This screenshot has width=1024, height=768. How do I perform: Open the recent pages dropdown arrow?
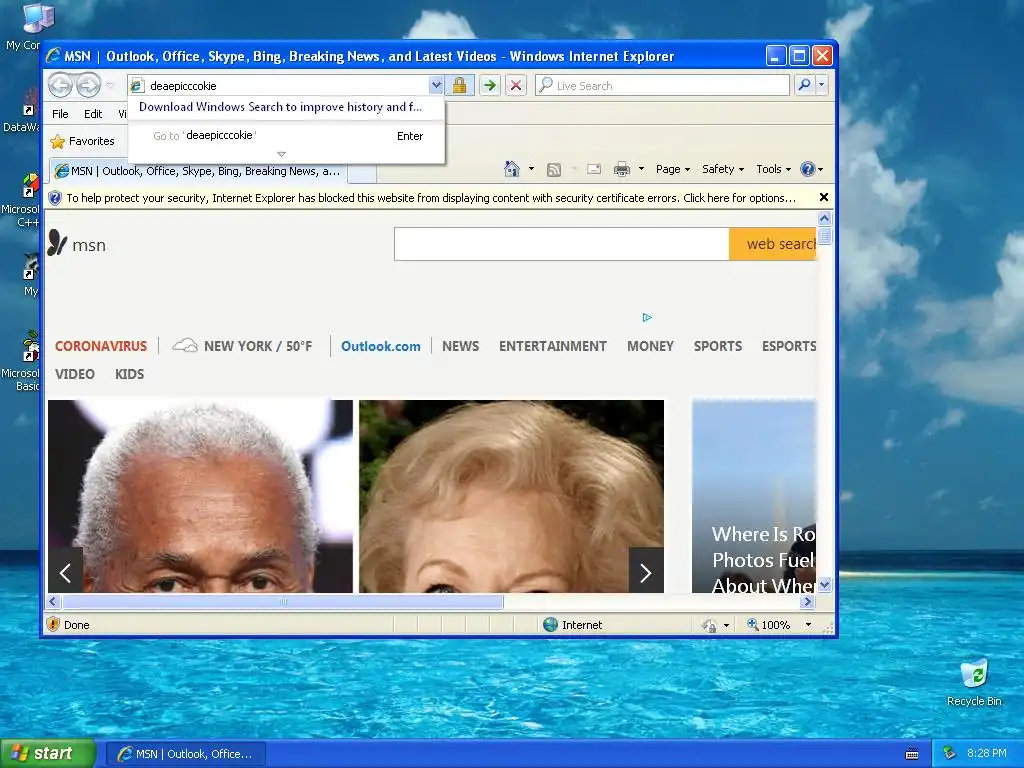[x=110, y=86]
